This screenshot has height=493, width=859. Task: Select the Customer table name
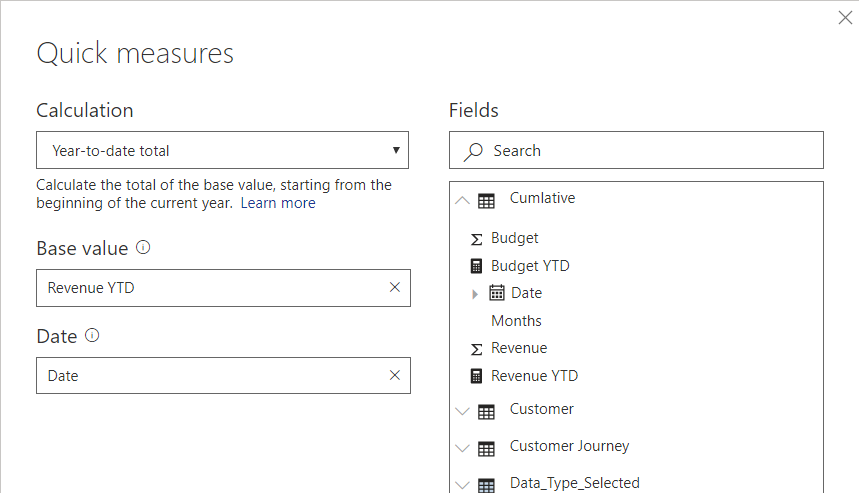pyautogui.click(x=541, y=409)
